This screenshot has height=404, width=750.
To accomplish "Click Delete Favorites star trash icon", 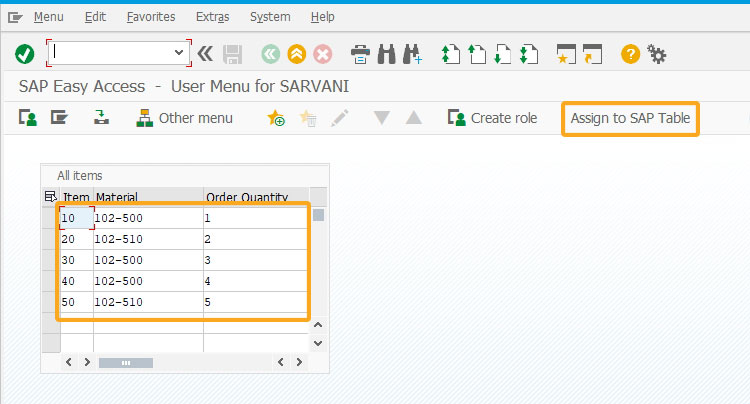I will pyautogui.click(x=308, y=118).
